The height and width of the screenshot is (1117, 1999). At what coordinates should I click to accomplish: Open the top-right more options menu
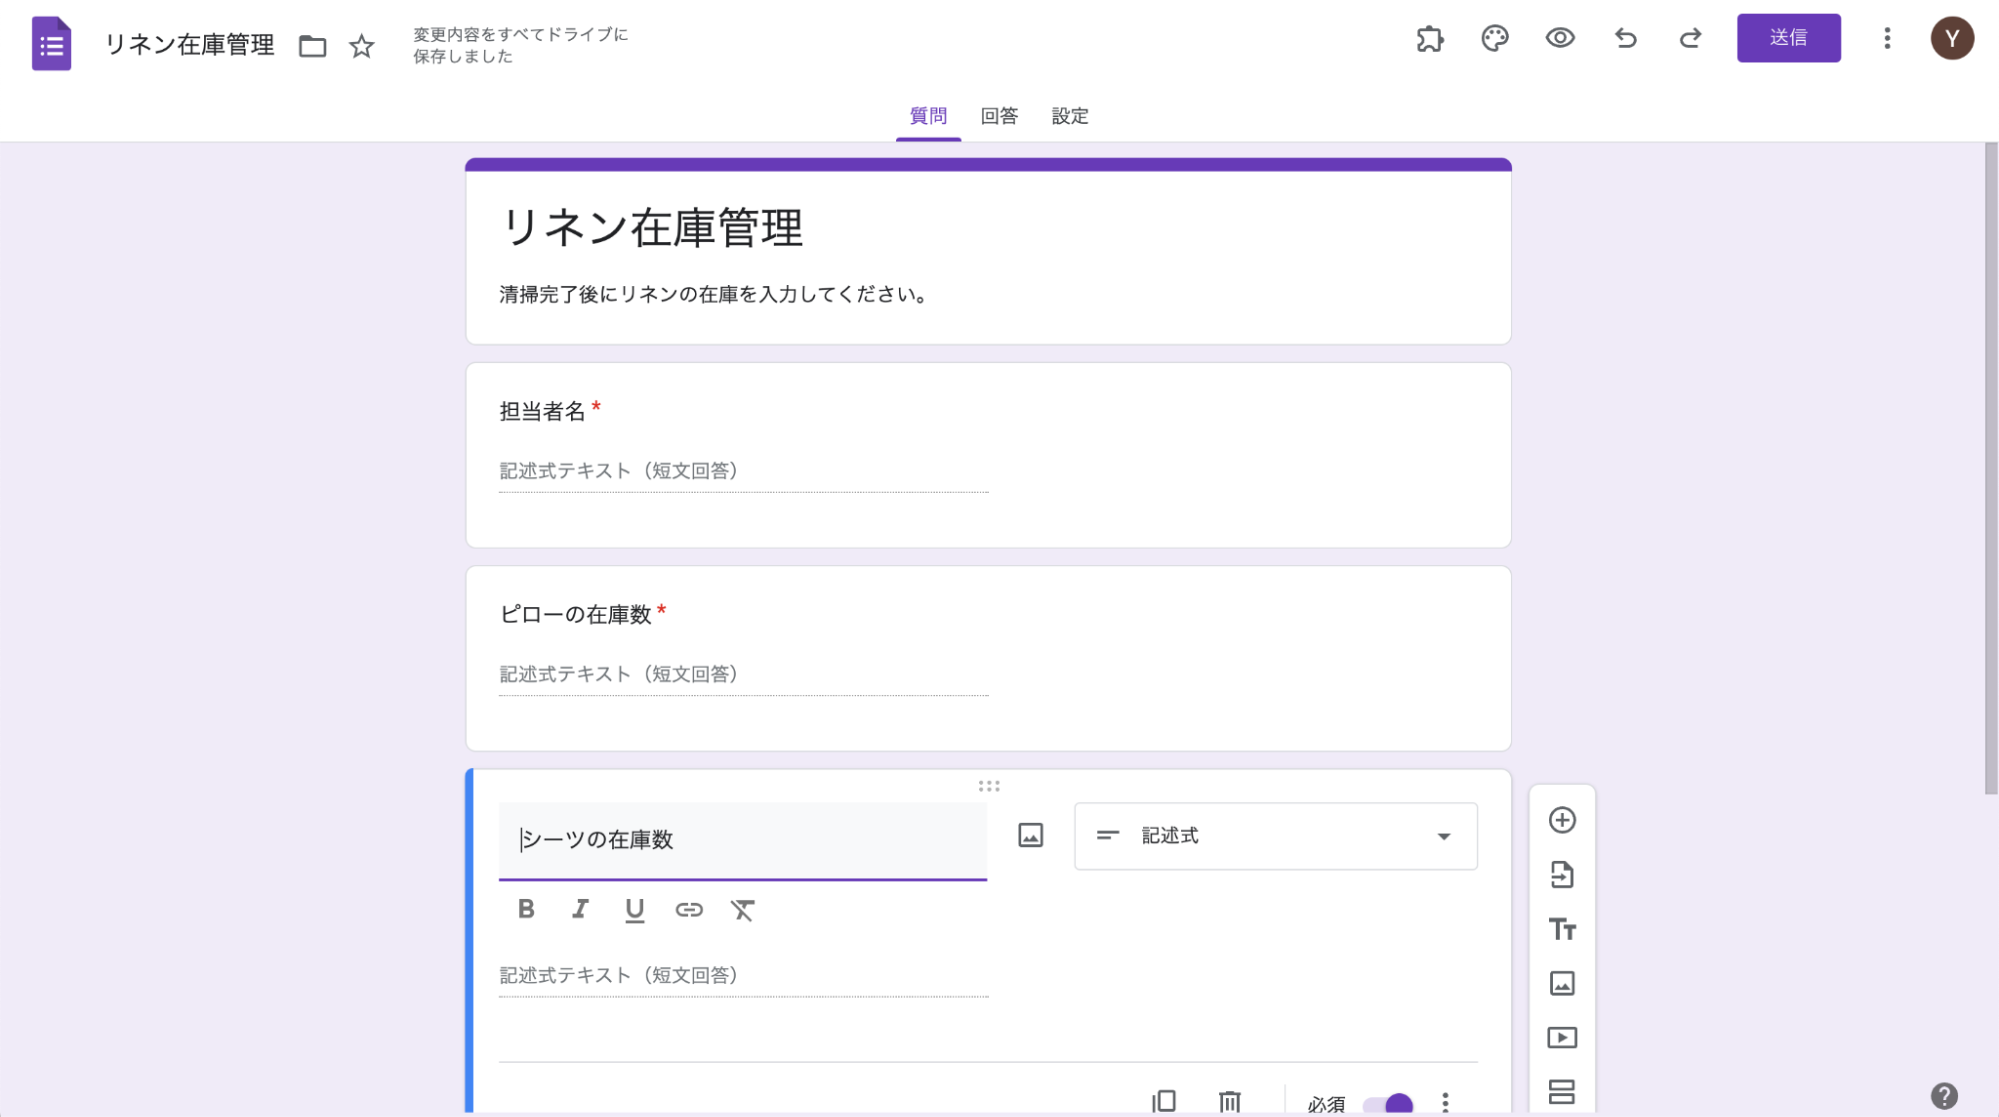click(1887, 39)
